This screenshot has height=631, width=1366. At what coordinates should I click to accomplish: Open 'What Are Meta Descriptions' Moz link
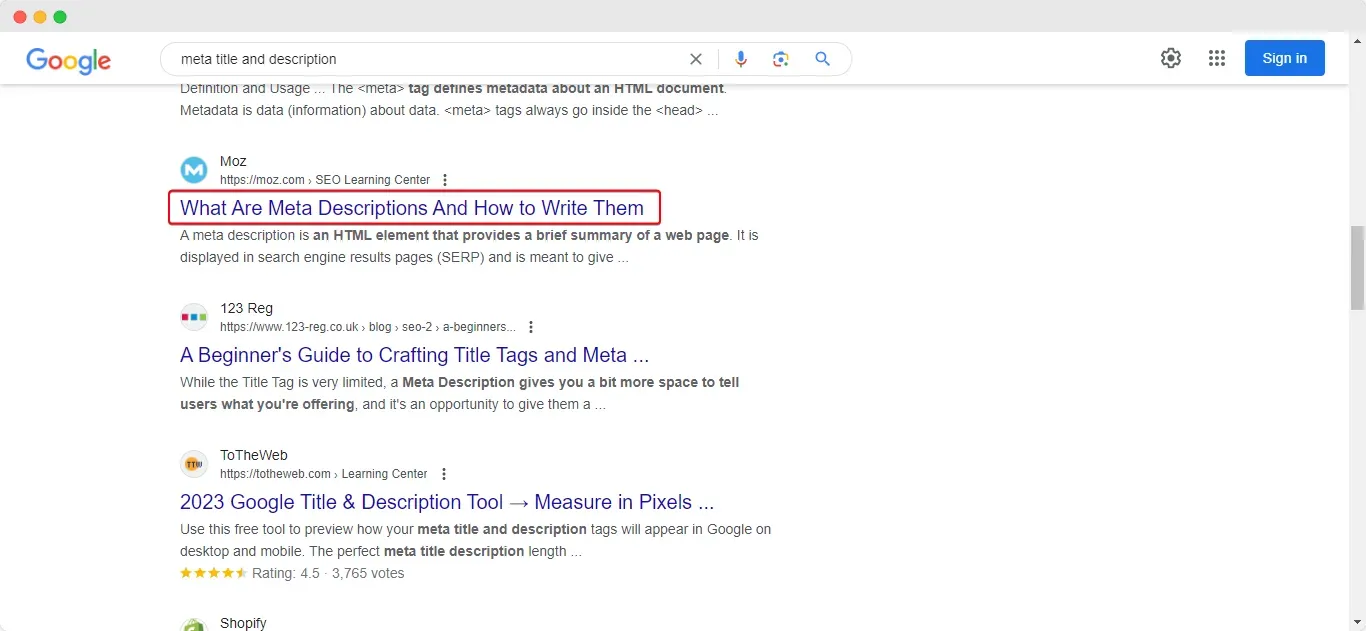(x=412, y=208)
